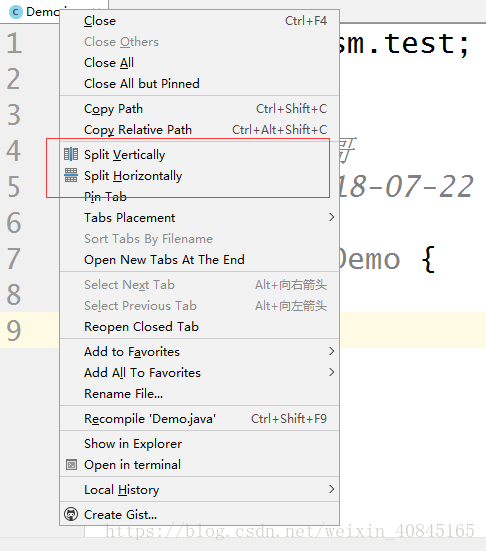Image resolution: width=486 pixels, height=551 pixels.
Task: Click the Open in terminal icon
Action: click(71, 465)
